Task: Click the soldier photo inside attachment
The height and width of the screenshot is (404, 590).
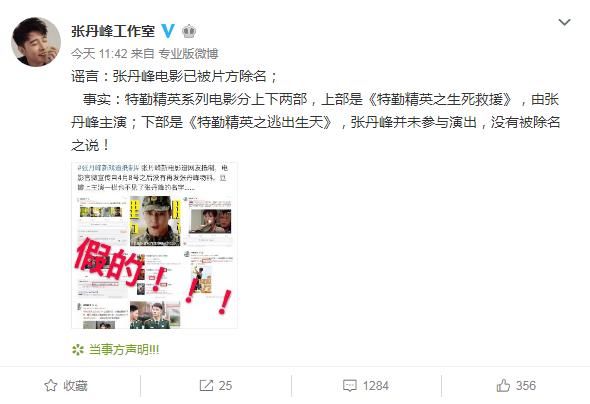Action: pyautogui.click(x=155, y=221)
